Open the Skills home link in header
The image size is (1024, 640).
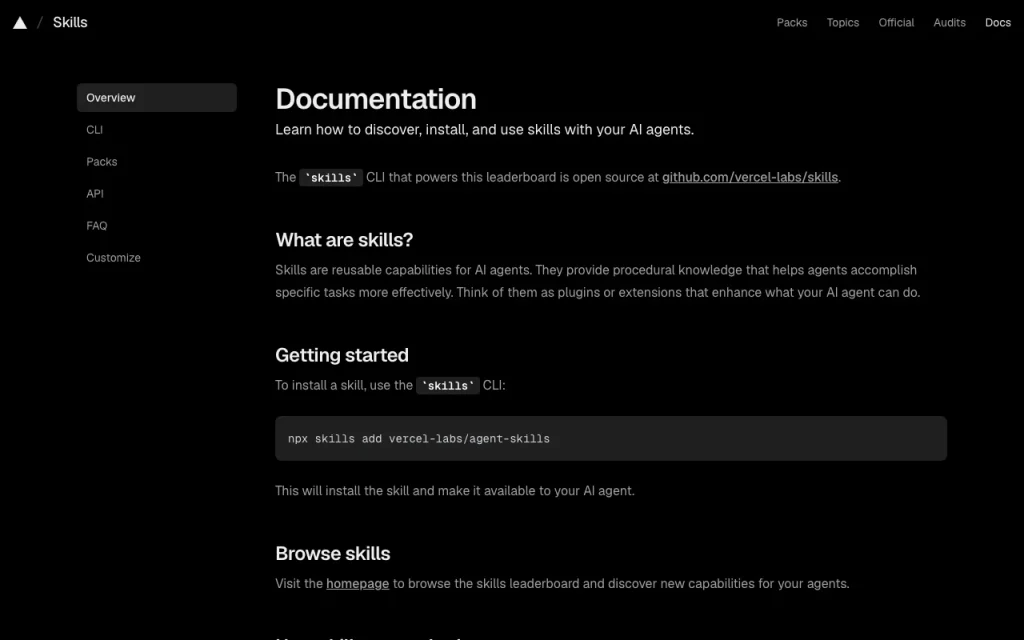(70, 22)
